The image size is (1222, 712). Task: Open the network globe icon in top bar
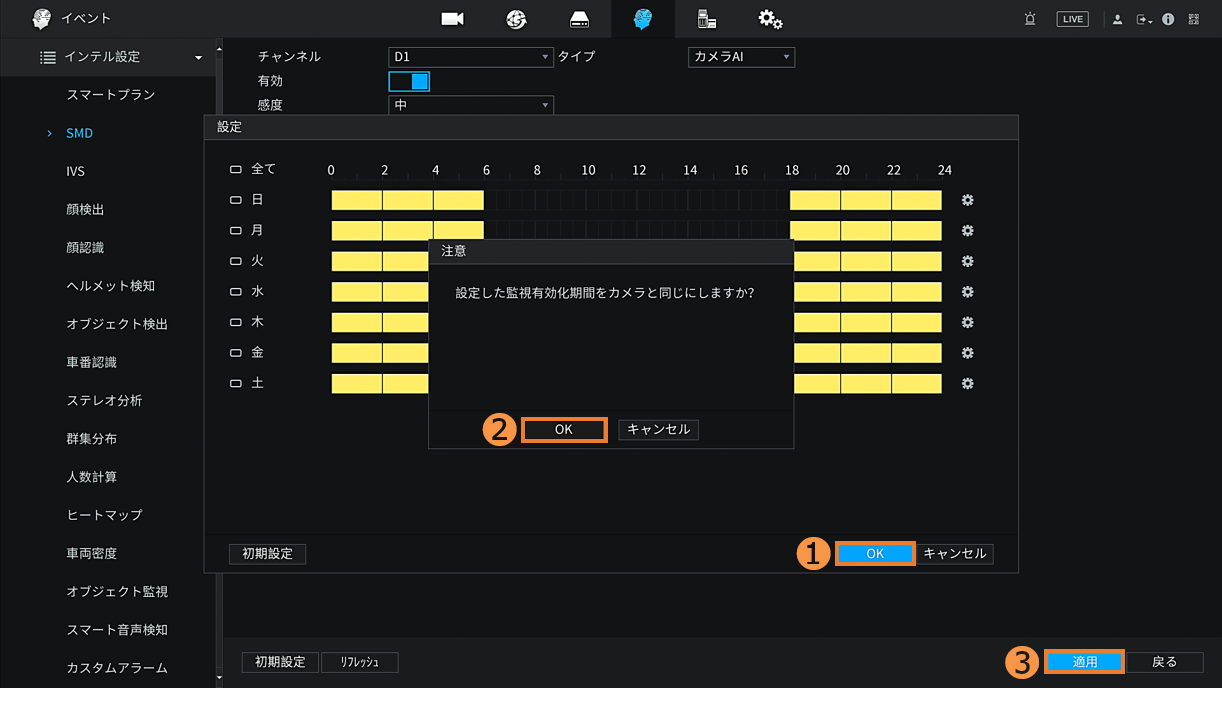(x=516, y=19)
